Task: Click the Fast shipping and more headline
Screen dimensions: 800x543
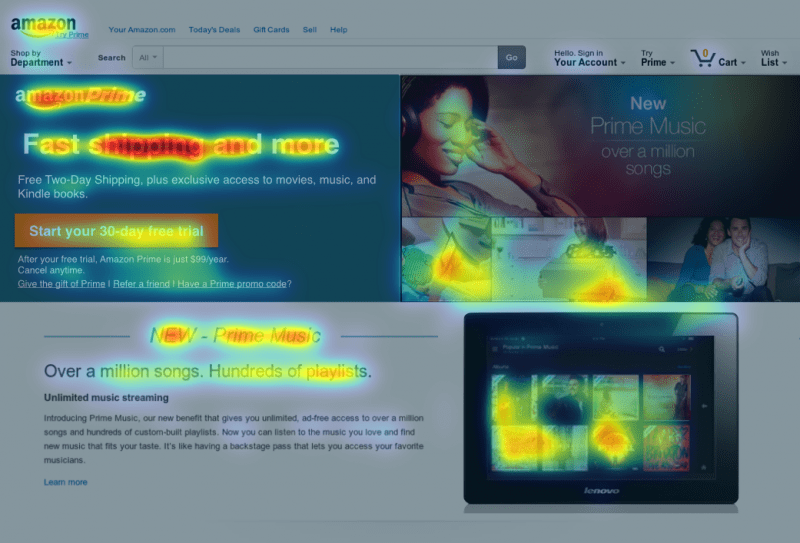Action: pos(181,144)
